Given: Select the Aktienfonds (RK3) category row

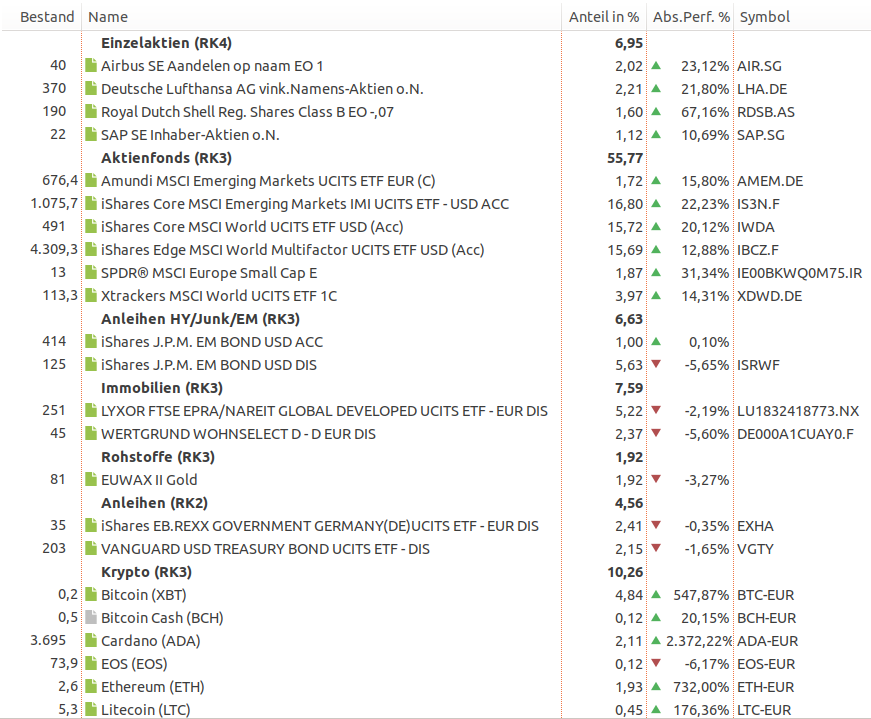Looking at the screenshot, I should [x=436, y=158].
